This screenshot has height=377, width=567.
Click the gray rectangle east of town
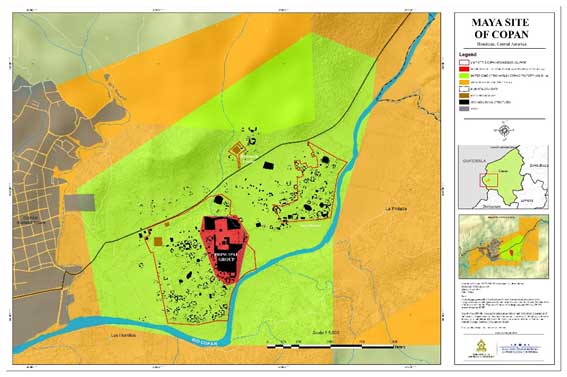80,202
